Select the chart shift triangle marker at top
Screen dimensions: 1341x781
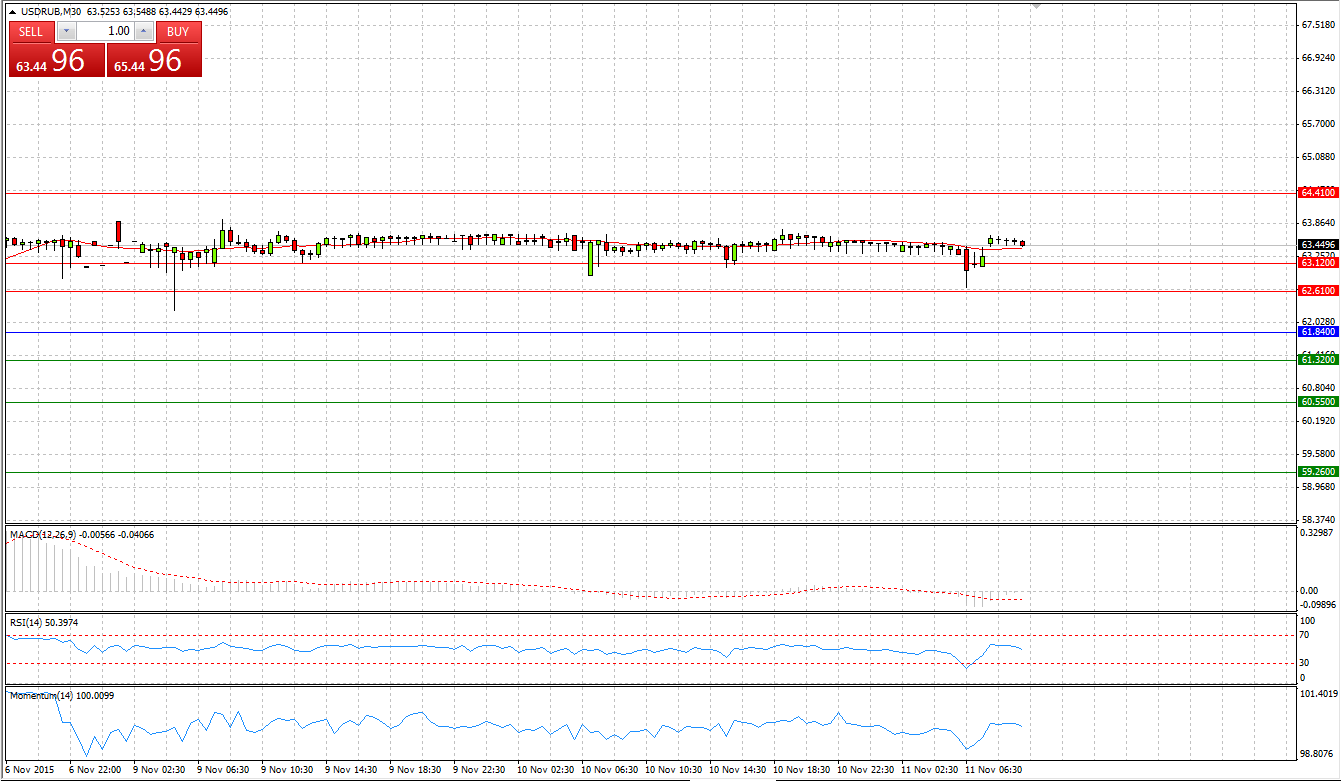click(x=1036, y=6)
